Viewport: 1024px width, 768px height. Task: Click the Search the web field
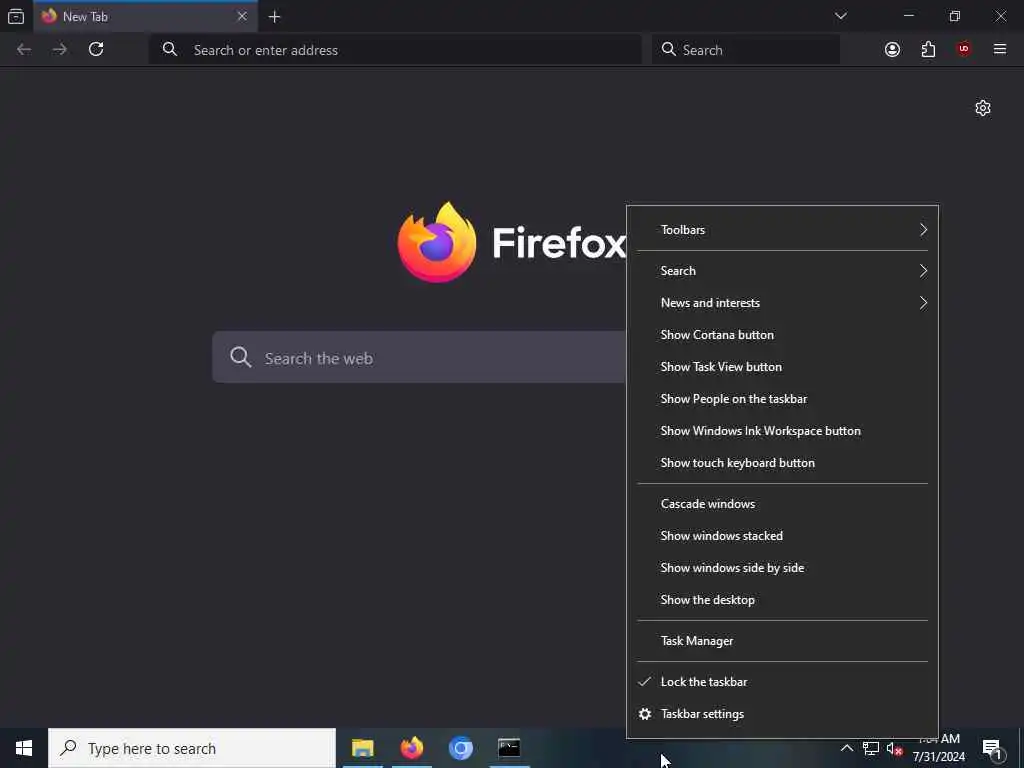419,358
